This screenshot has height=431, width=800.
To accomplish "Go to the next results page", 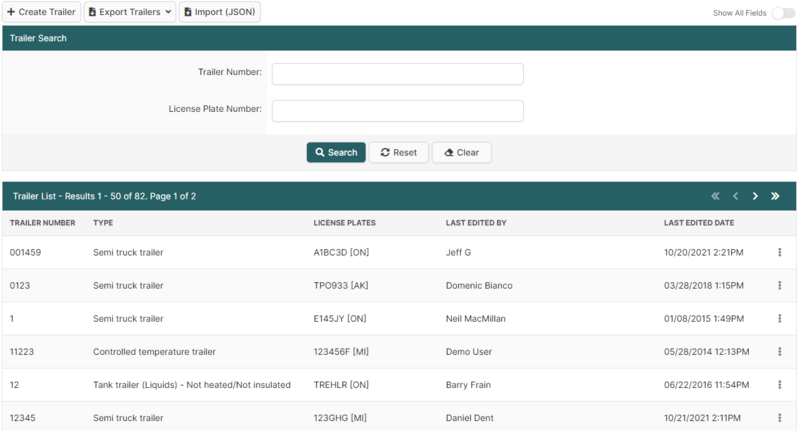I will click(755, 196).
